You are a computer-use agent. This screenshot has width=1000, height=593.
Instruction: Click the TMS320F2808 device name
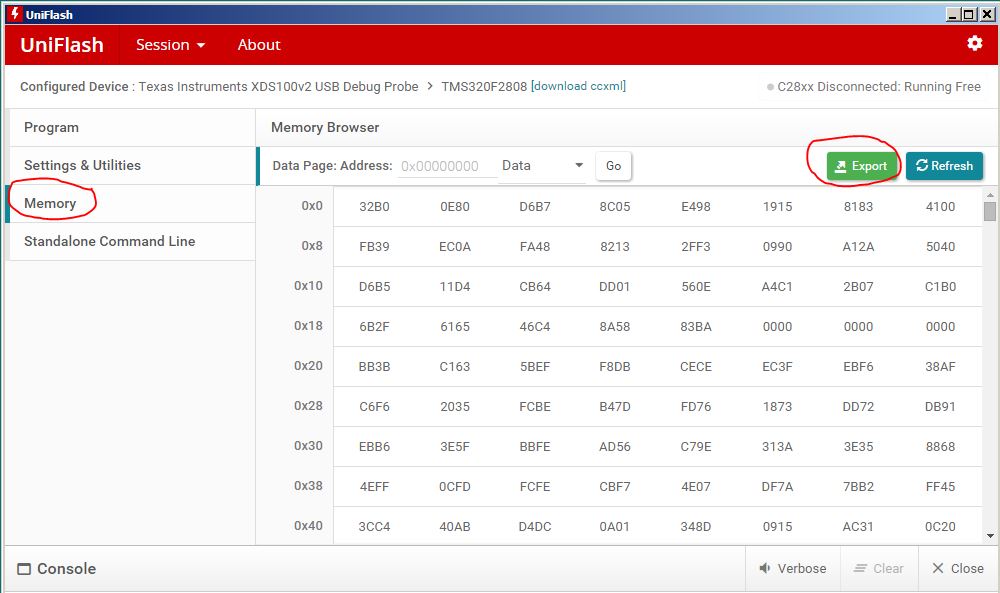click(484, 86)
